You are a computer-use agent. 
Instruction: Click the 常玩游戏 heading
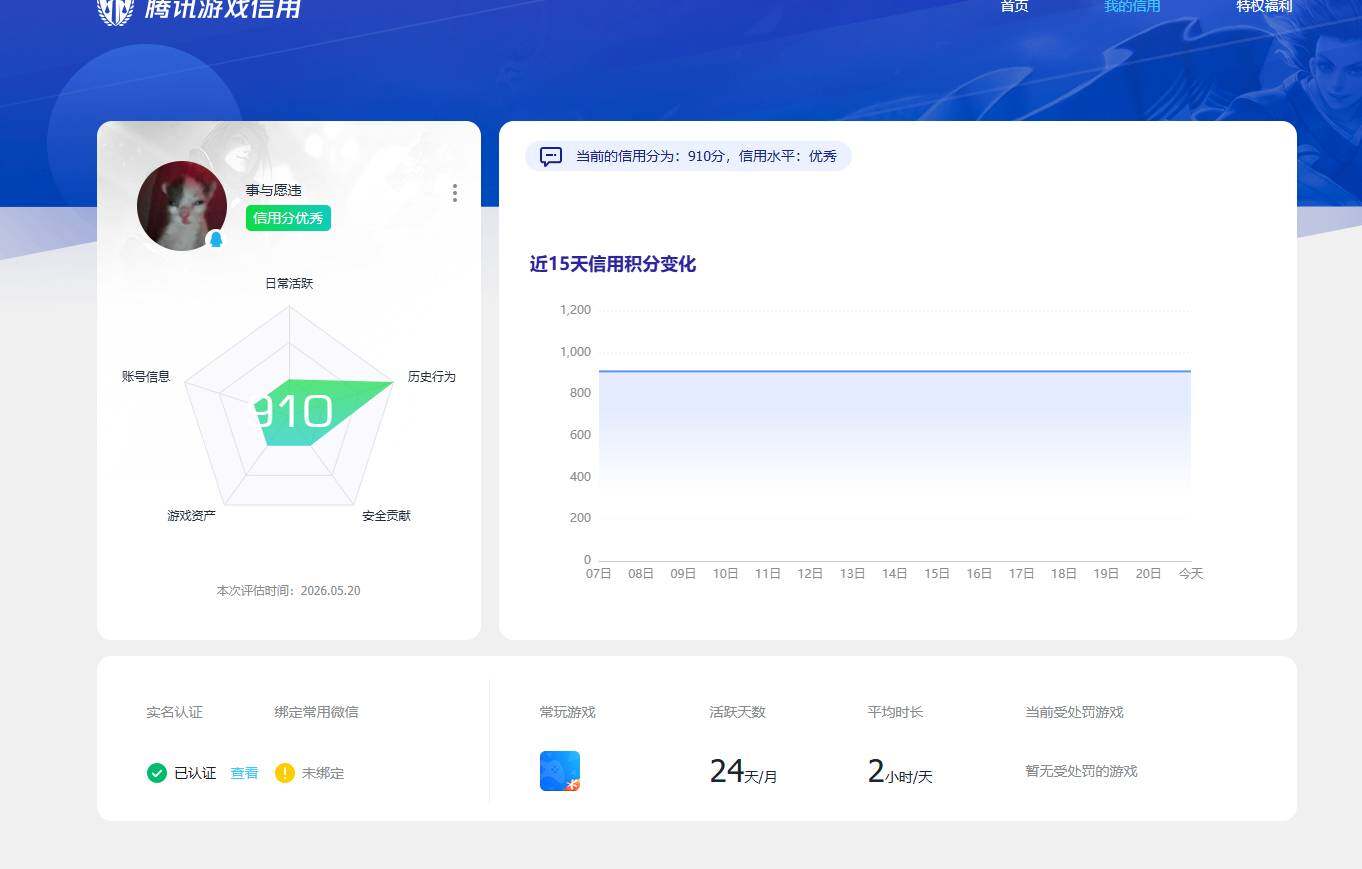[x=567, y=712]
